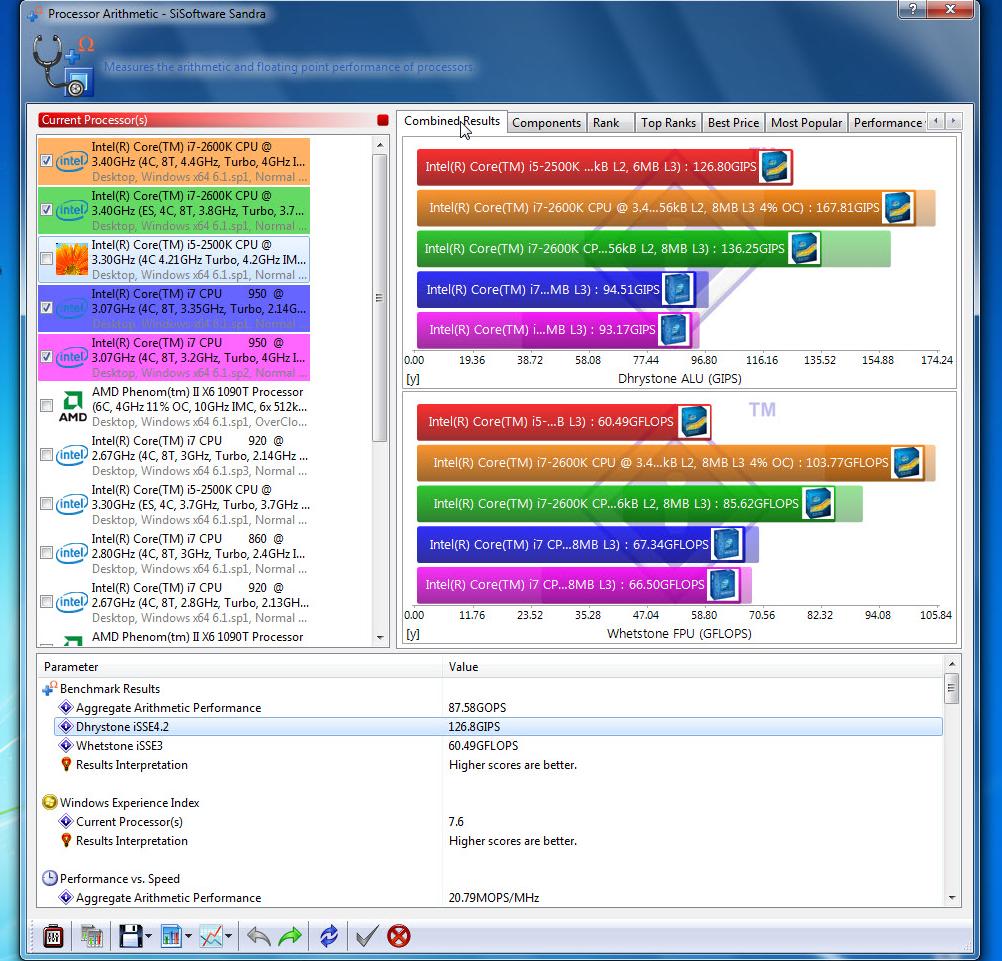The width and height of the screenshot is (1002, 961).
Task: Open the benchmark options icon in bottom toolbar
Action: (x=53, y=937)
